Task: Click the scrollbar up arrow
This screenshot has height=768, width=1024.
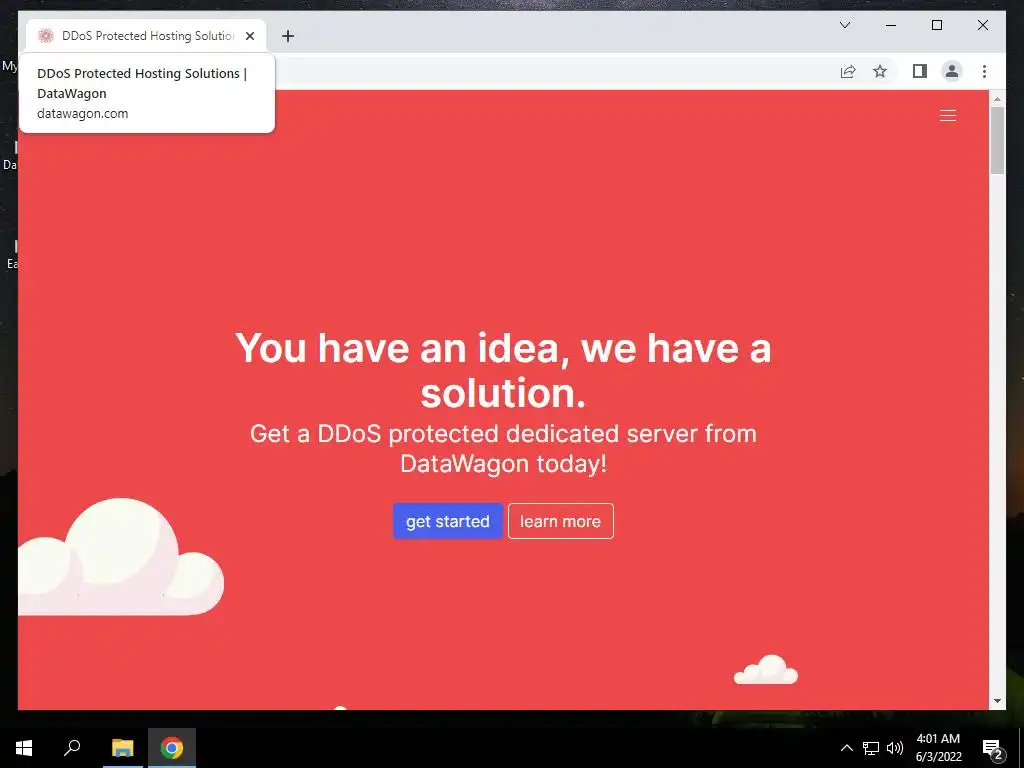Action: 997,99
